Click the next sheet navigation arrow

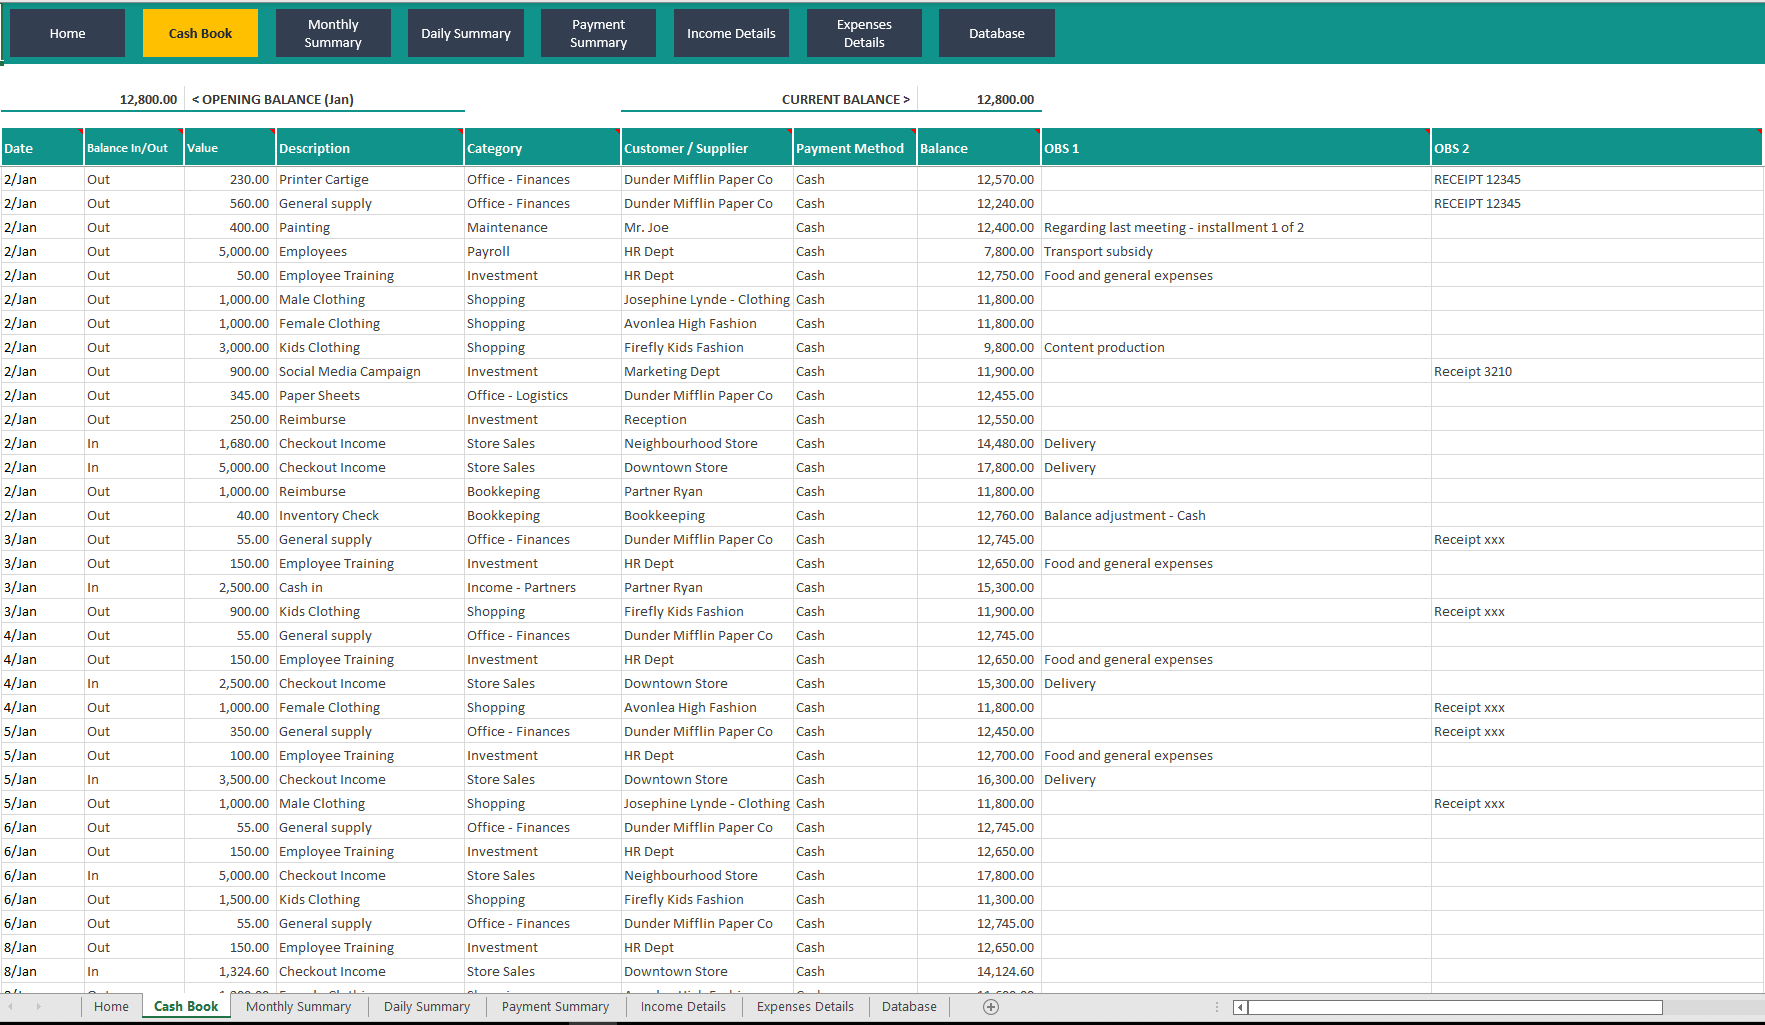[x=38, y=1006]
